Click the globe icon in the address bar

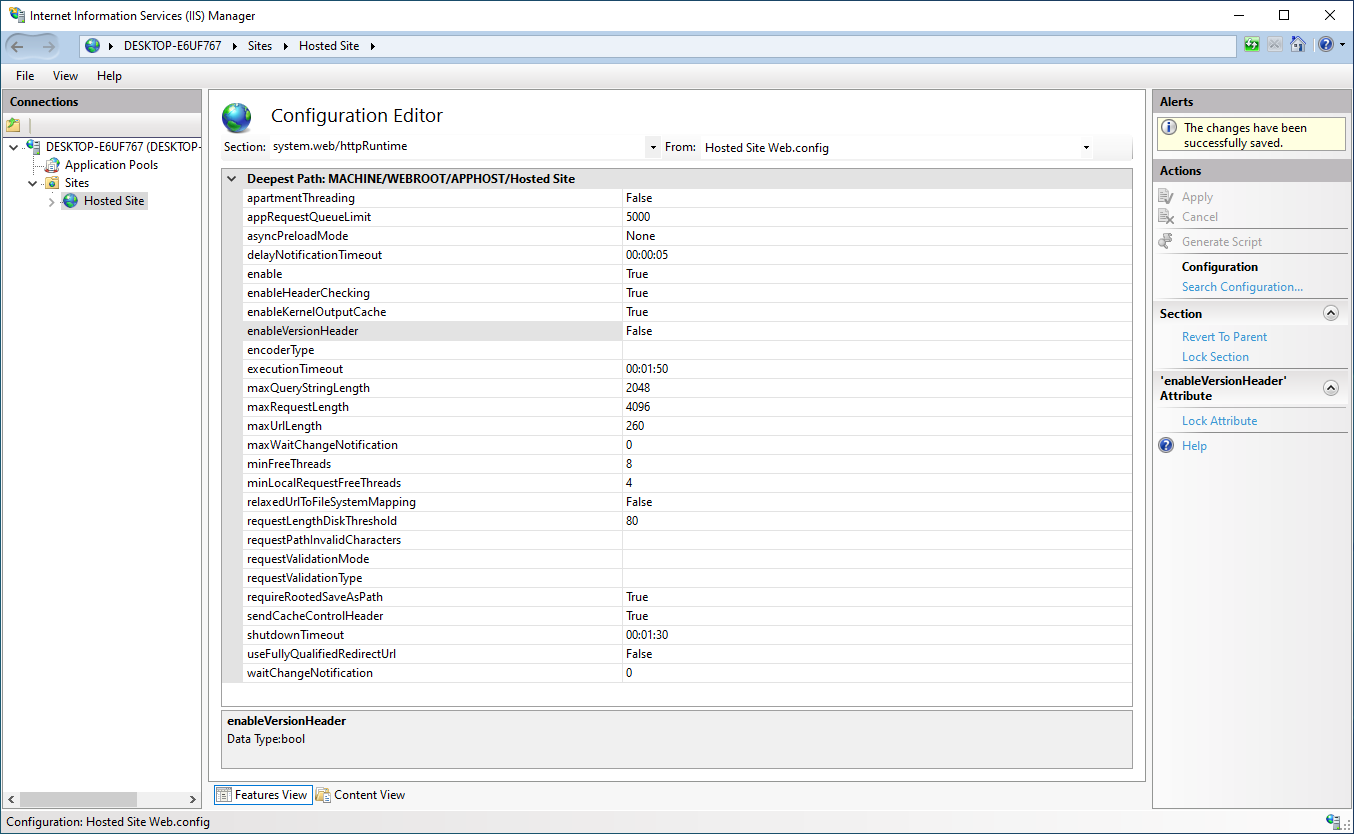[x=91, y=45]
